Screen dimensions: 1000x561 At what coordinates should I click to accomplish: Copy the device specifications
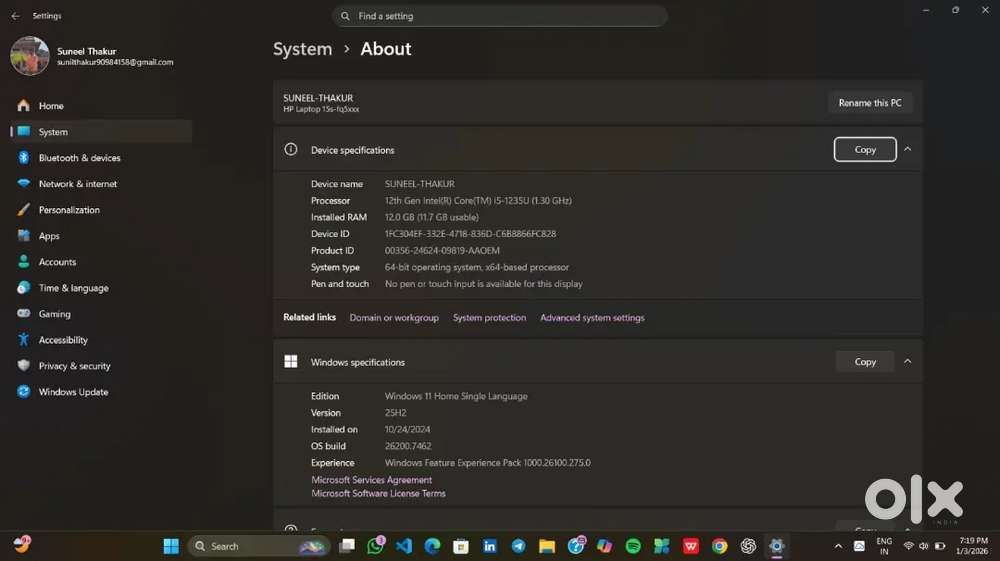pyautogui.click(x=865, y=149)
